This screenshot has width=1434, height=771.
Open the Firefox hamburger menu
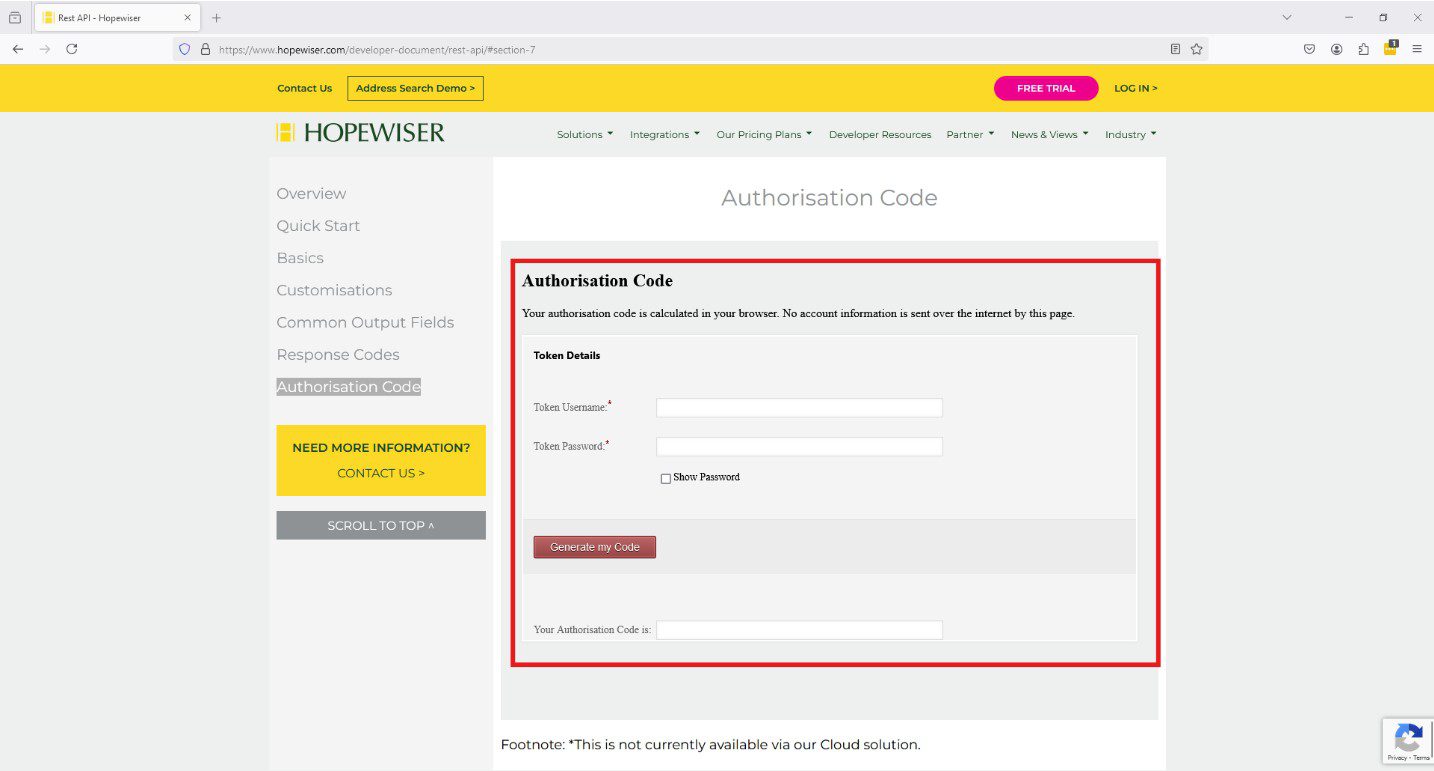[1416, 49]
